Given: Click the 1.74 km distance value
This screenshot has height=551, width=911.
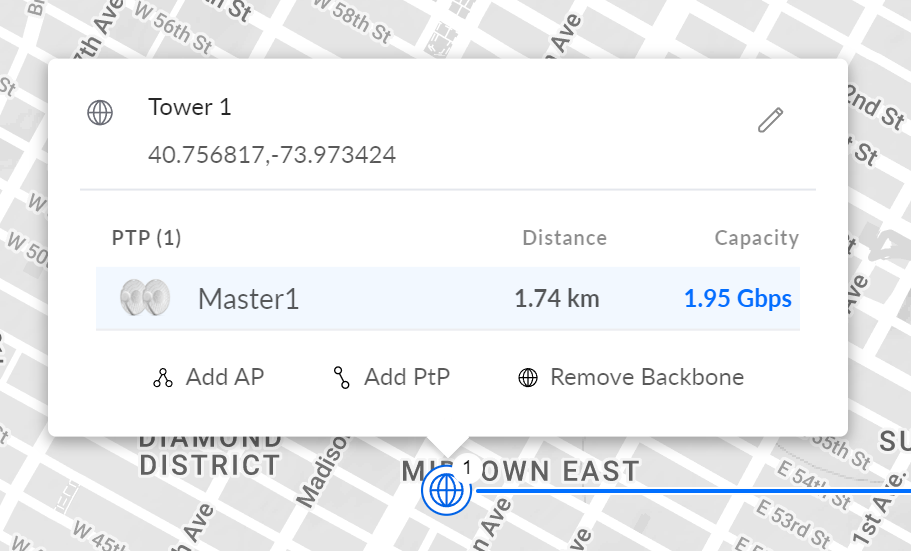Looking at the screenshot, I should click(x=557, y=298).
